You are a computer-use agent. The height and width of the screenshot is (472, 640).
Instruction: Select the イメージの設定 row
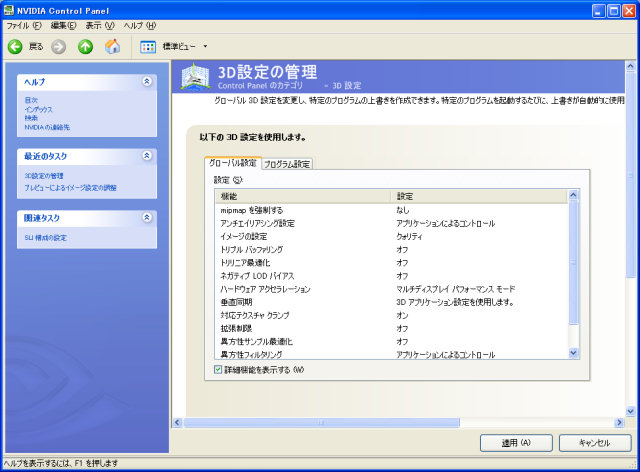point(391,236)
